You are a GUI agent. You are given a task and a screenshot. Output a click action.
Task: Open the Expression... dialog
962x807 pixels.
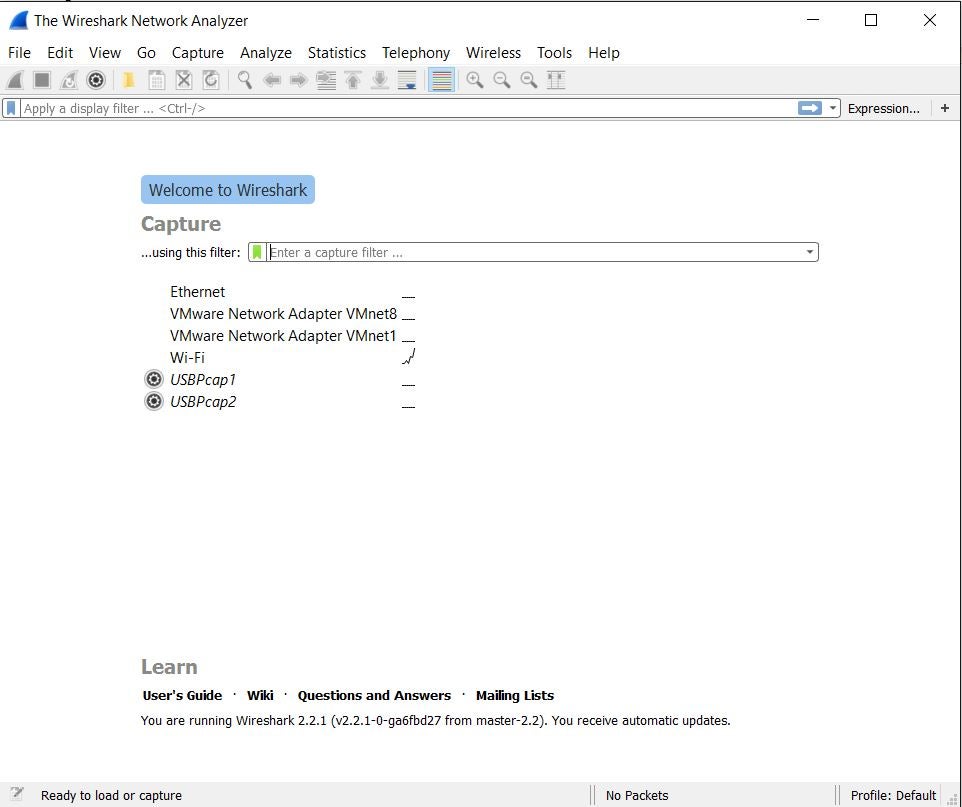pos(883,109)
